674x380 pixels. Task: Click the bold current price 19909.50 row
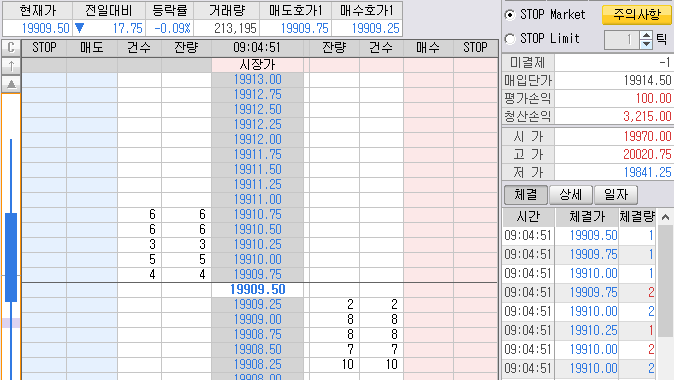pyautogui.click(x=257, y=290)
